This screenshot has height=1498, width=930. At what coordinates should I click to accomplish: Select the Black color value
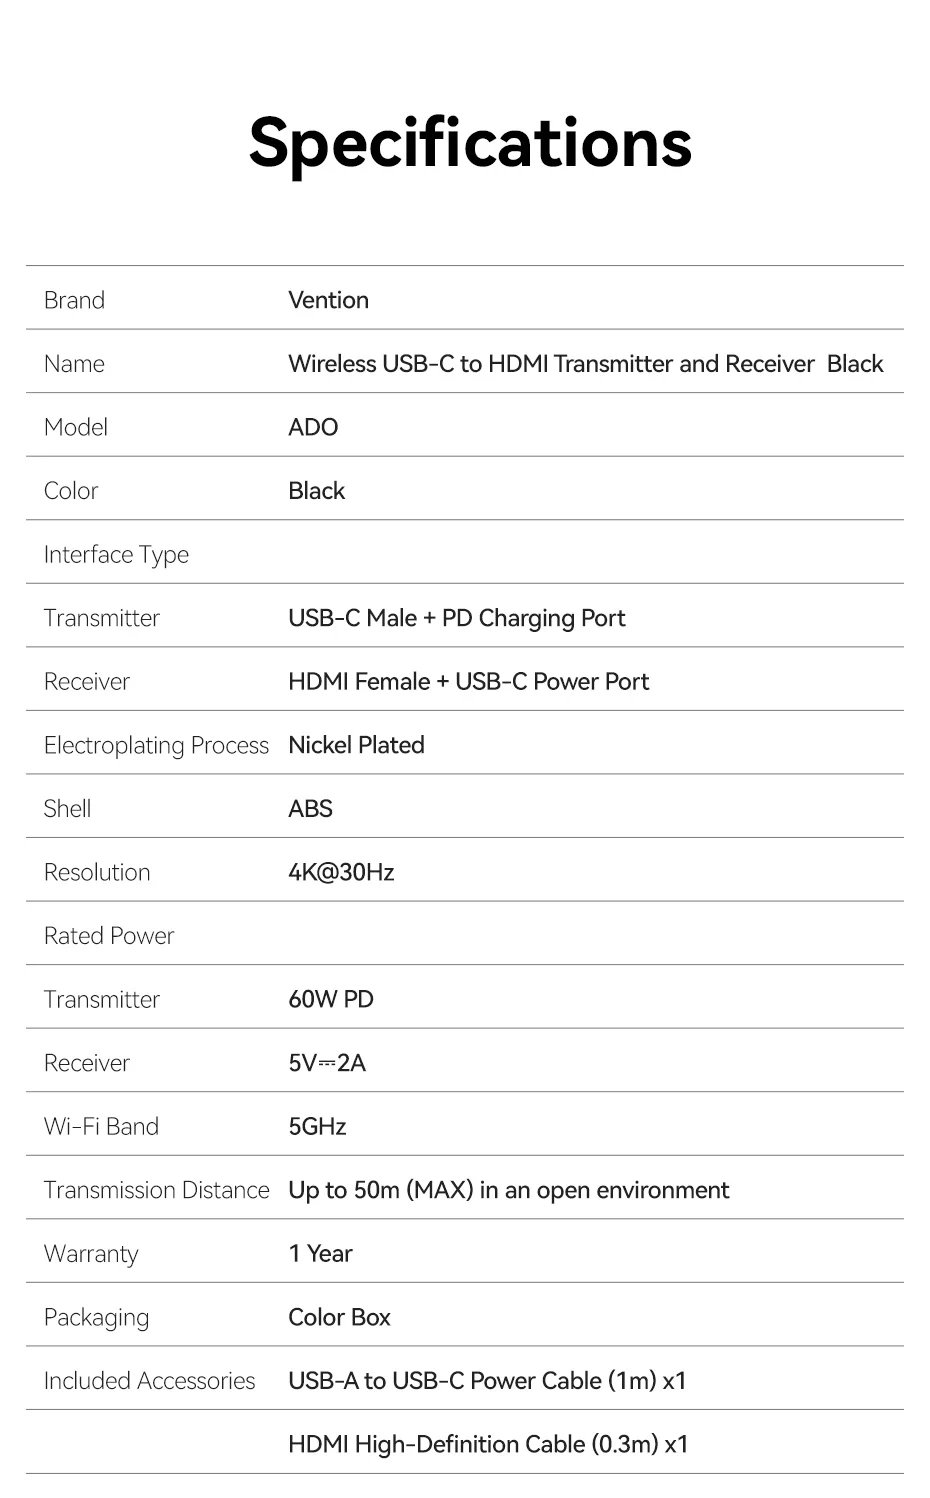(x=316, y=491)
